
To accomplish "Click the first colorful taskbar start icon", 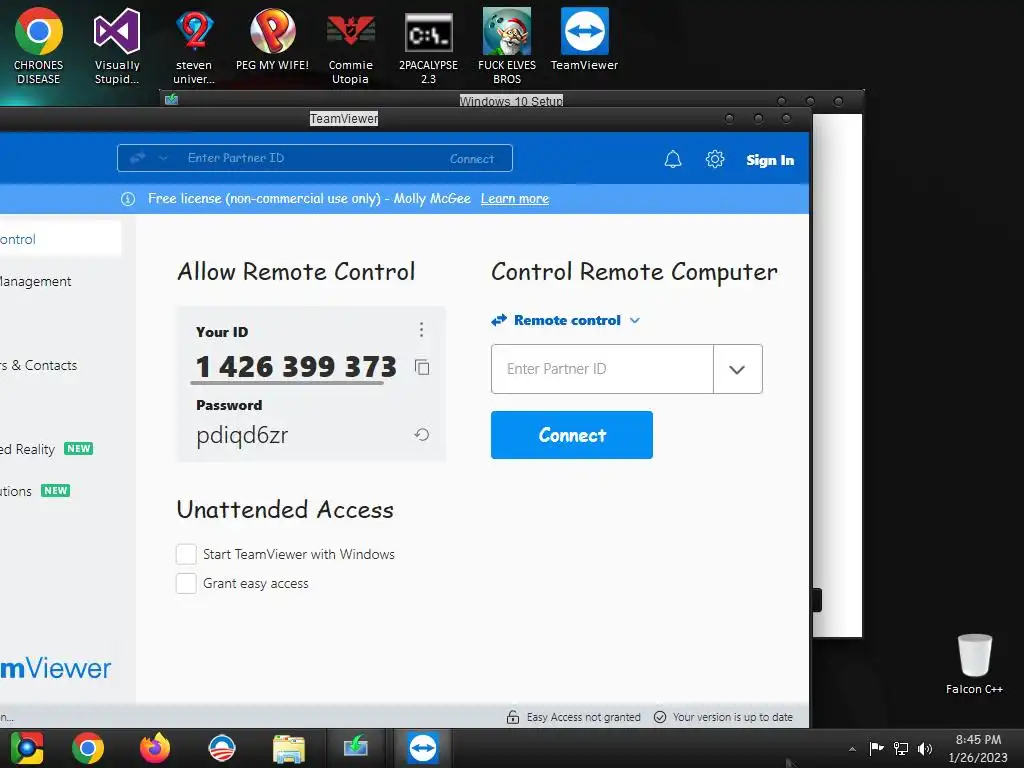I will tap(26, 748).
